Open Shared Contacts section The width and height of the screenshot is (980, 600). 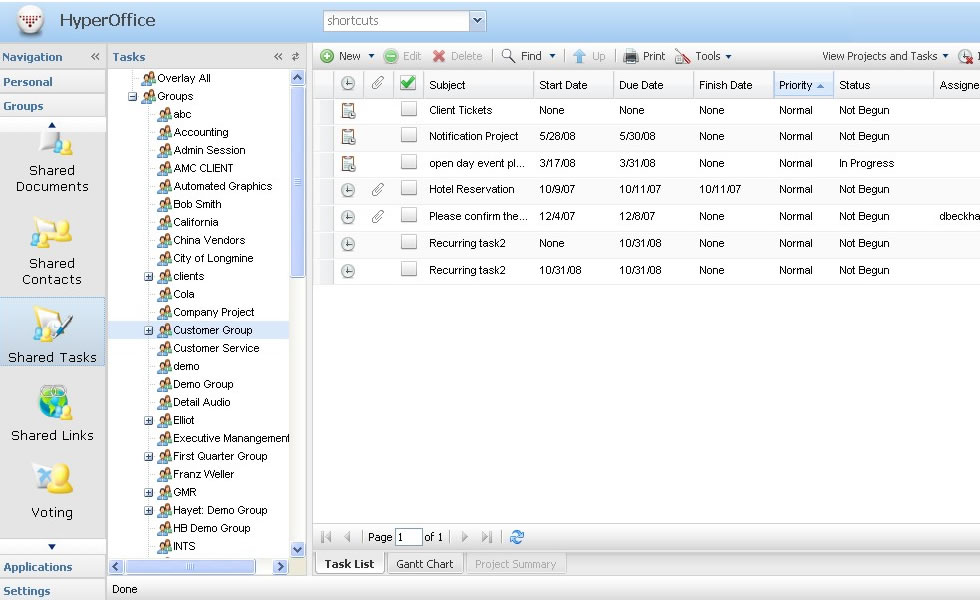click(52, 251)
